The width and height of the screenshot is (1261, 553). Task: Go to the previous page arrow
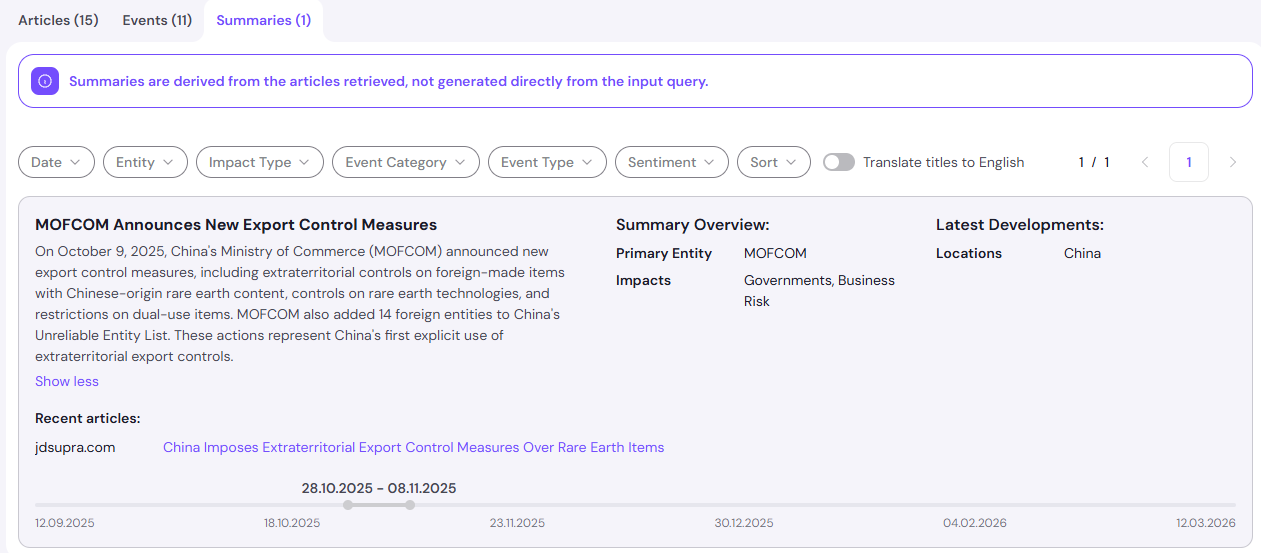1146,162
